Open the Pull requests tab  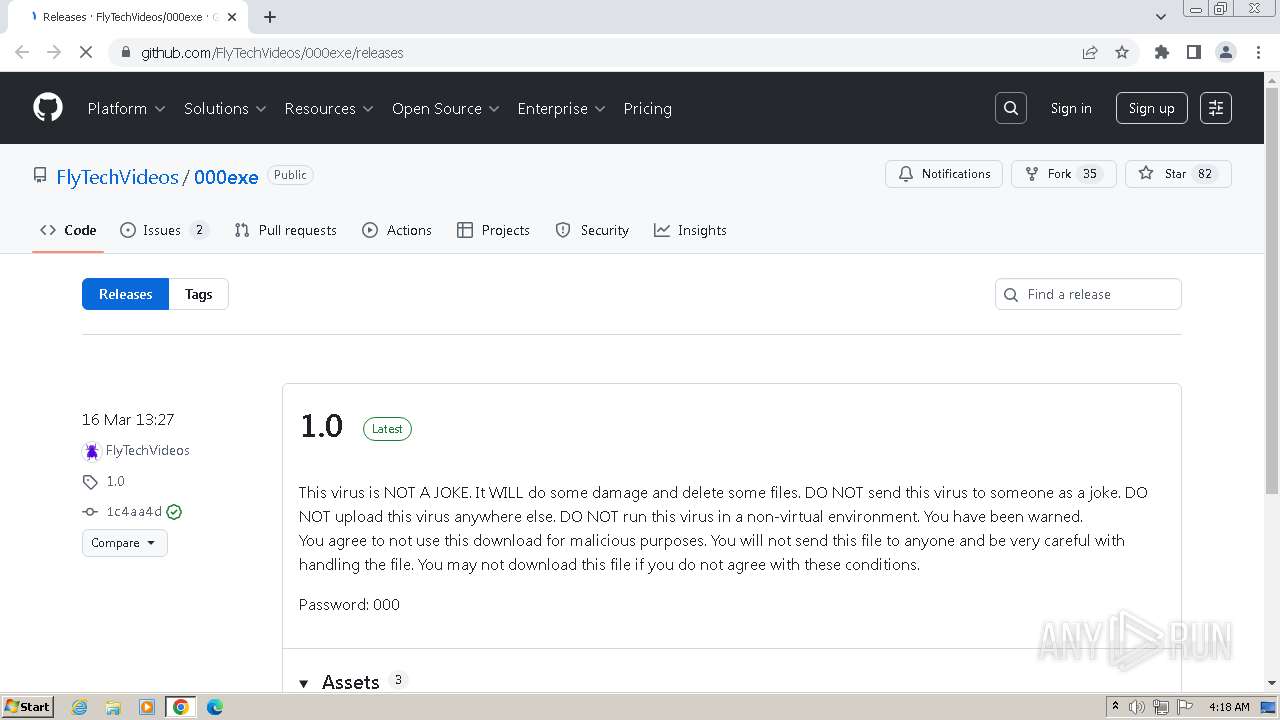(286, 230)
